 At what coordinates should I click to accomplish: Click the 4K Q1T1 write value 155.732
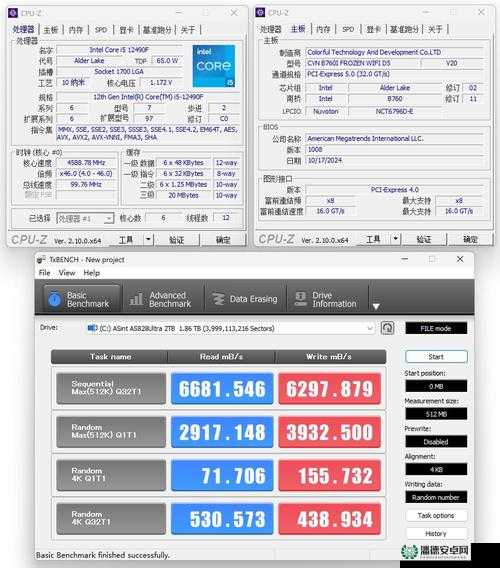click(x=329, y=475)
